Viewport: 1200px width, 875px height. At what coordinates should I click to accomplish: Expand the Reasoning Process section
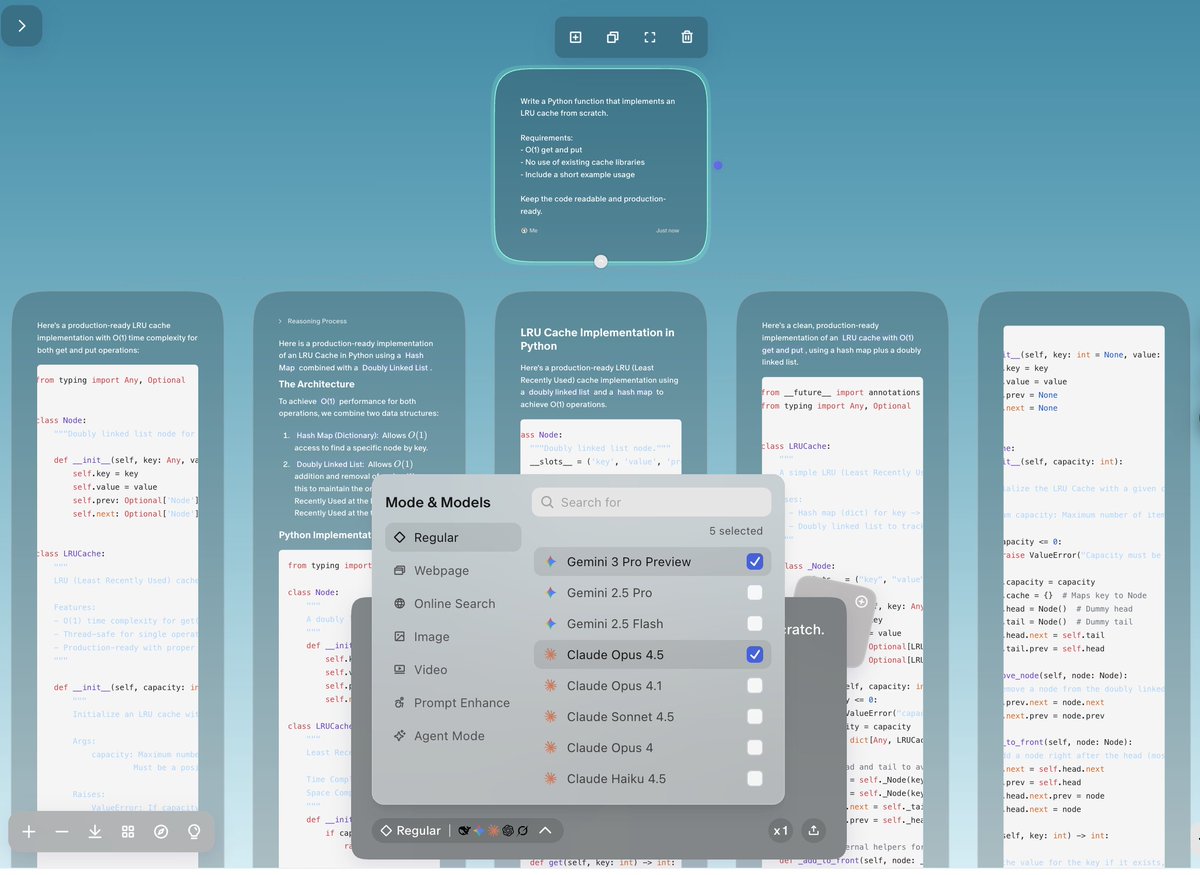click(x=313, y=321)
